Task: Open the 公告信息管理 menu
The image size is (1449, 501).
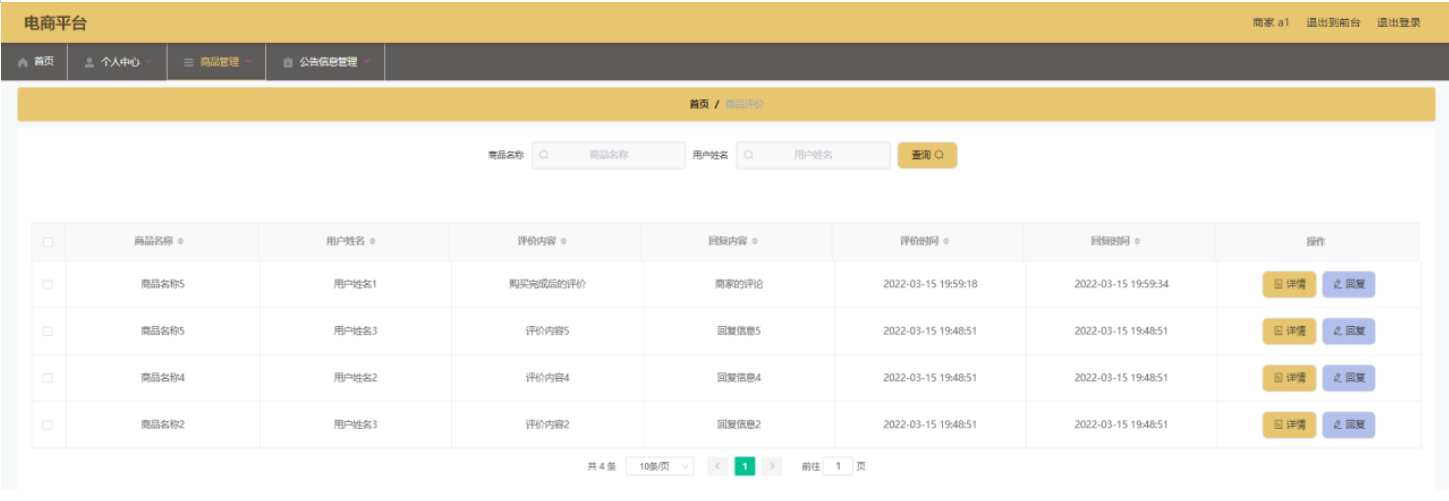Action: tap(326, 62)
